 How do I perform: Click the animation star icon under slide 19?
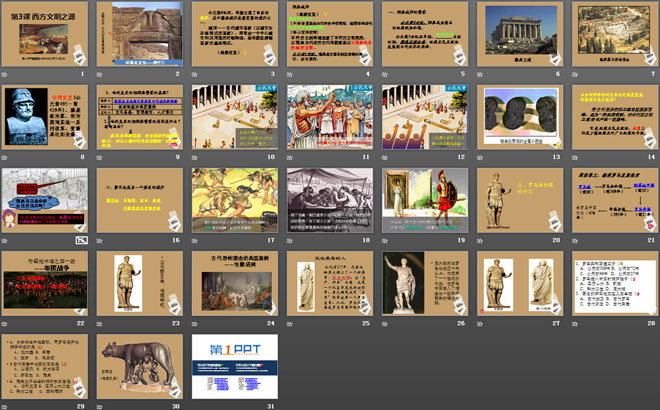[385, 240]
